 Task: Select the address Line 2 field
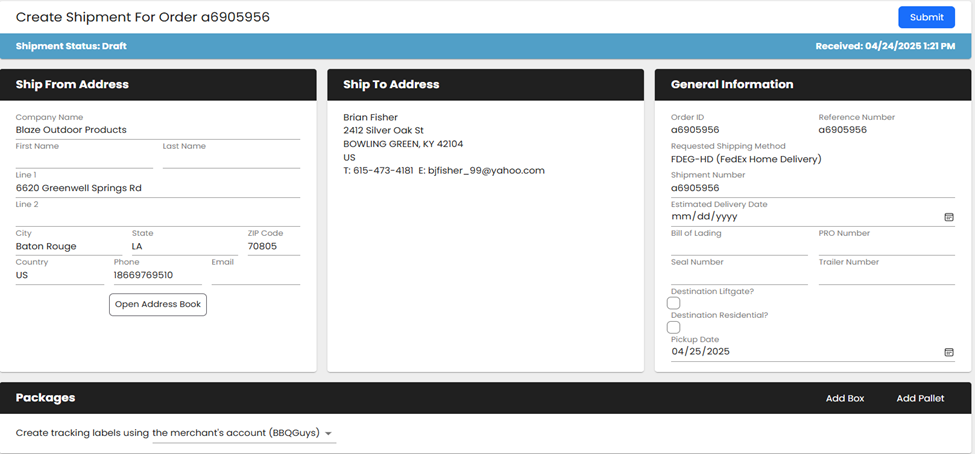click(x=158, y=217)
